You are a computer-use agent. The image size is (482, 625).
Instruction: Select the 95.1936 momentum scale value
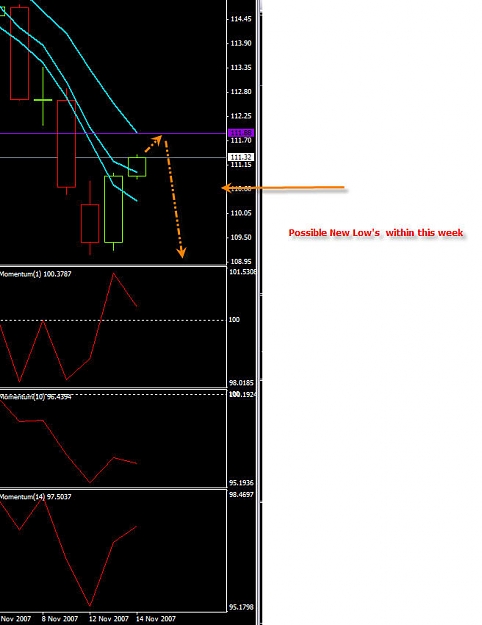241,483
